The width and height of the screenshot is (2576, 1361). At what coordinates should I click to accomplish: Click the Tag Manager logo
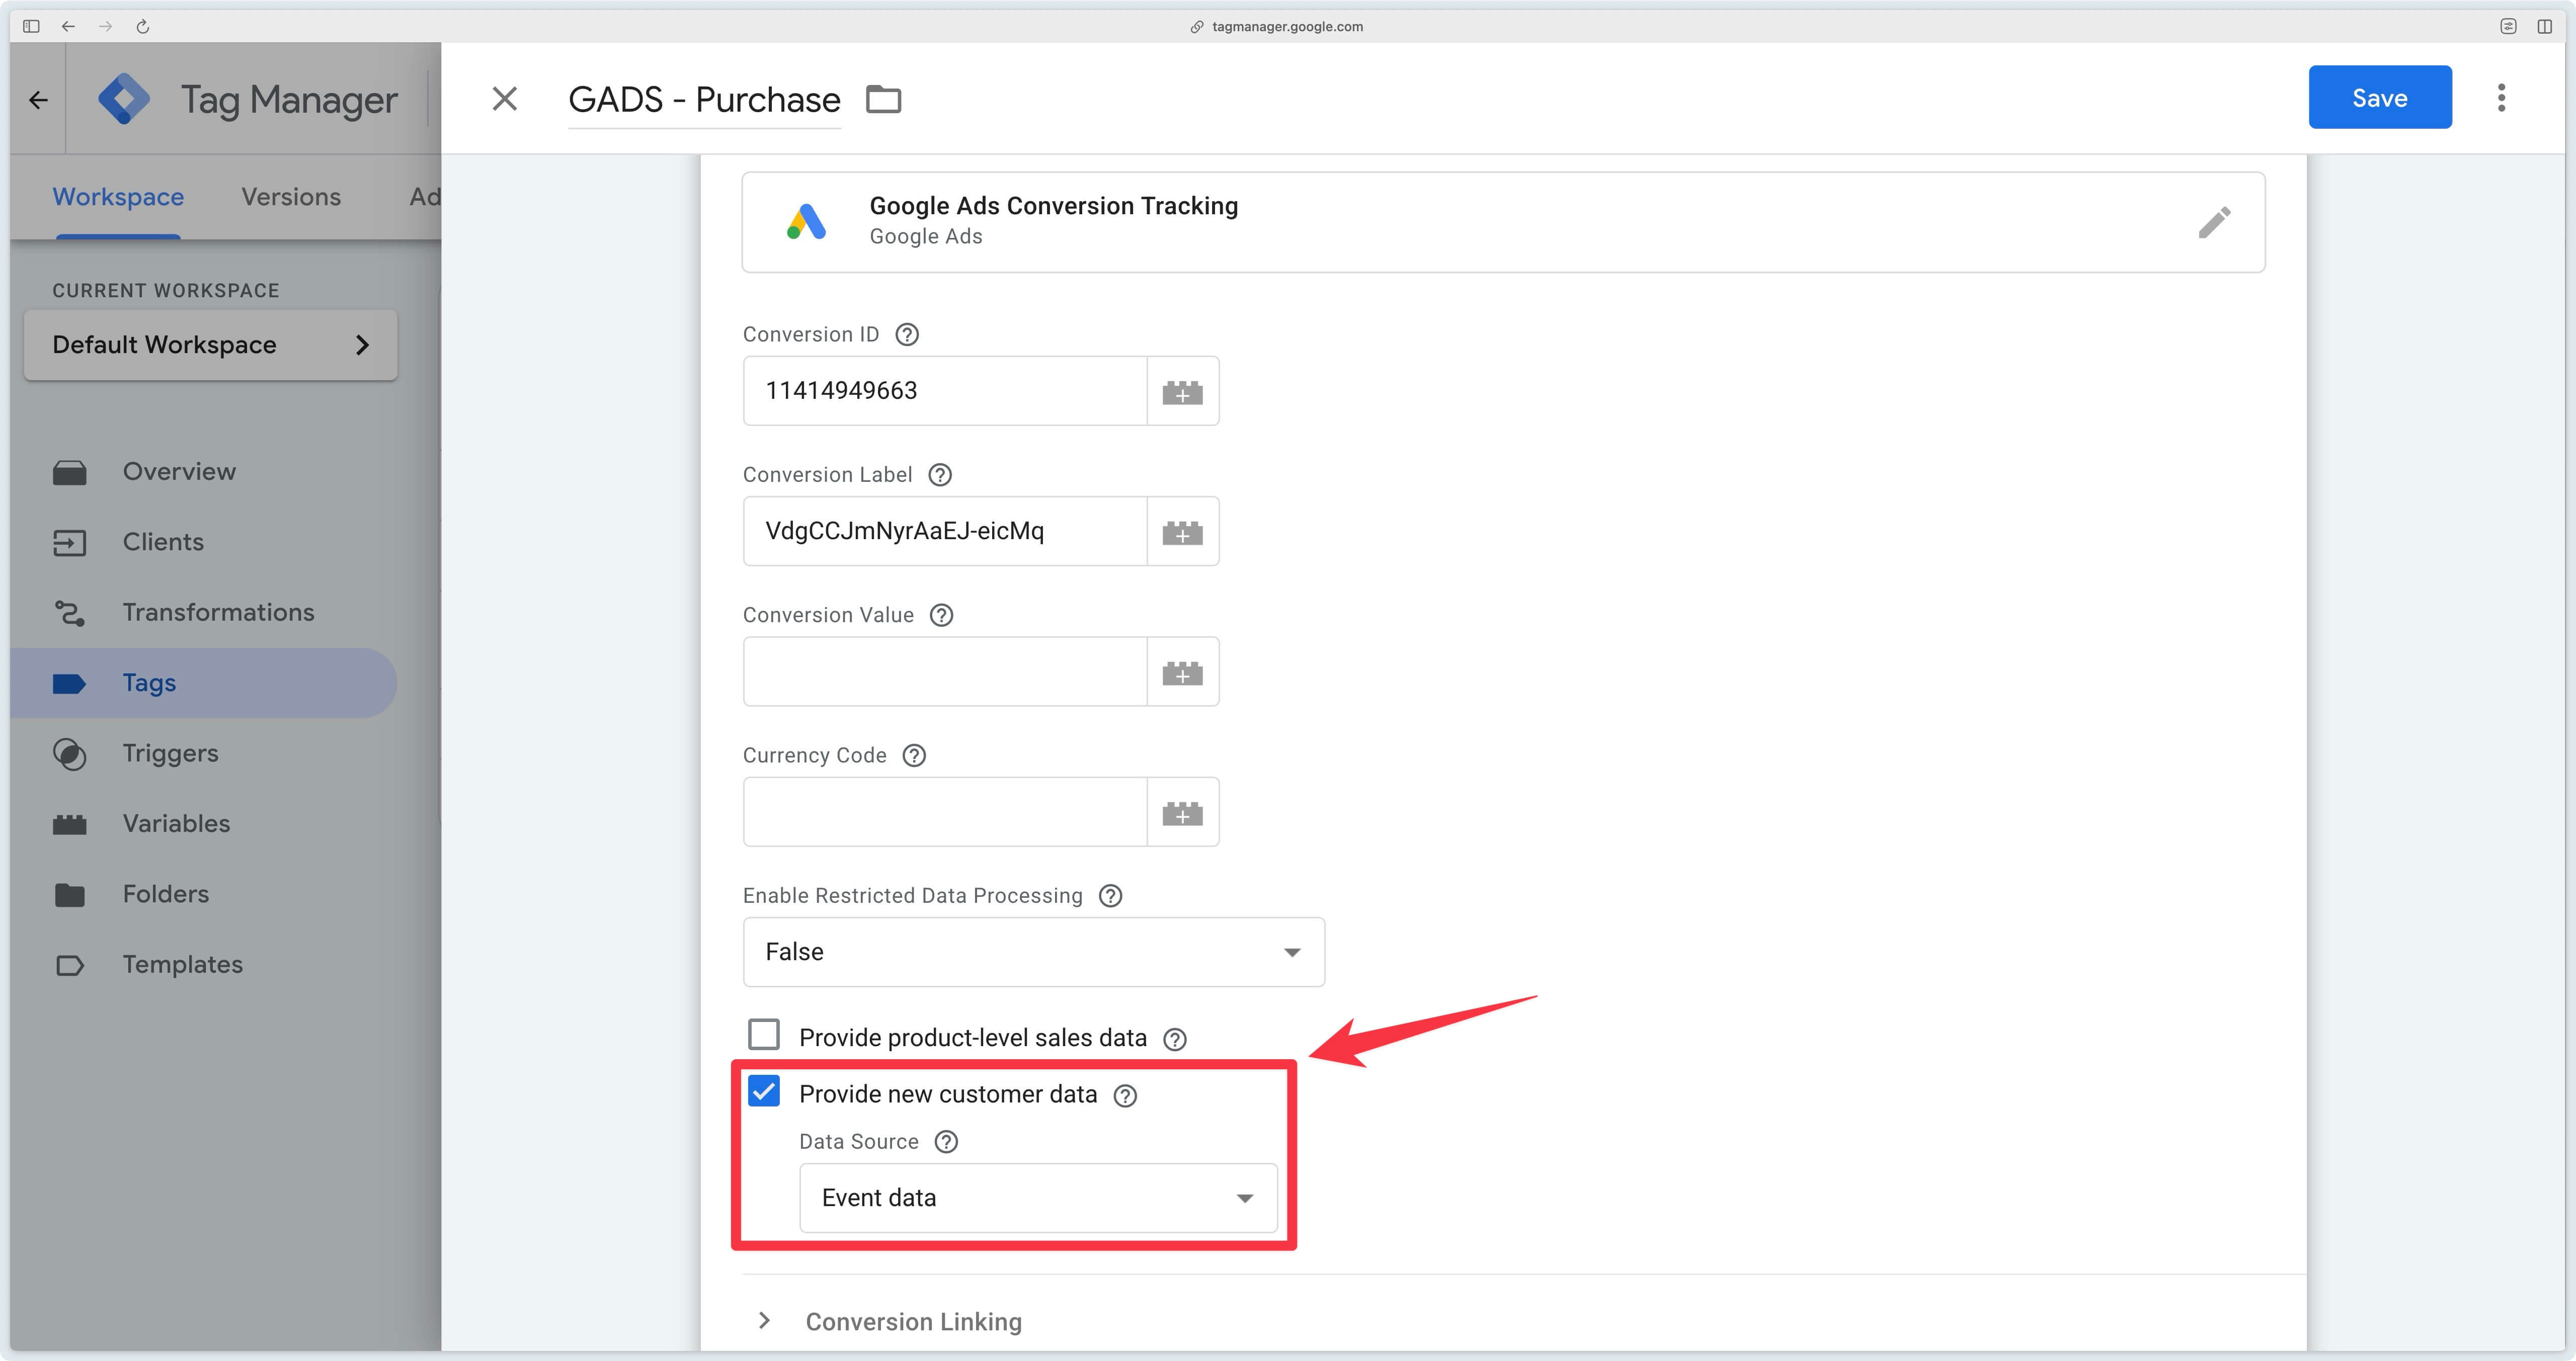[124, 99]
